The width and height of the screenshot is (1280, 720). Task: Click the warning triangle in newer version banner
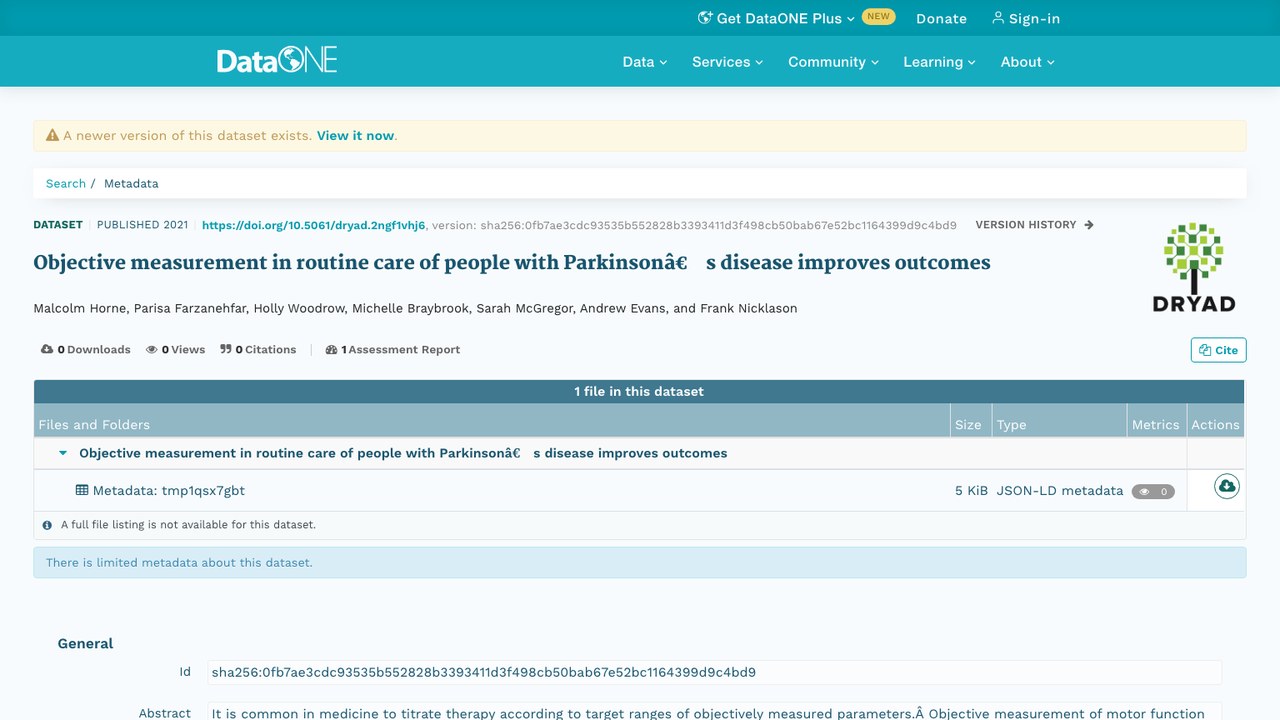click(x=53, y=135)
